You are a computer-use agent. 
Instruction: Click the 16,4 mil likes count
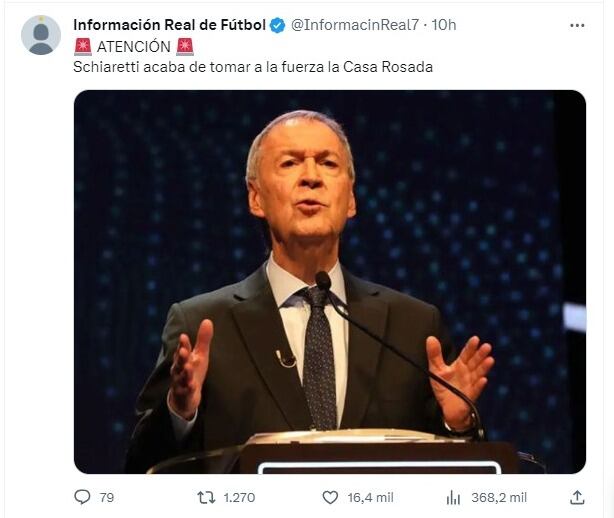(x=370, y=498)
